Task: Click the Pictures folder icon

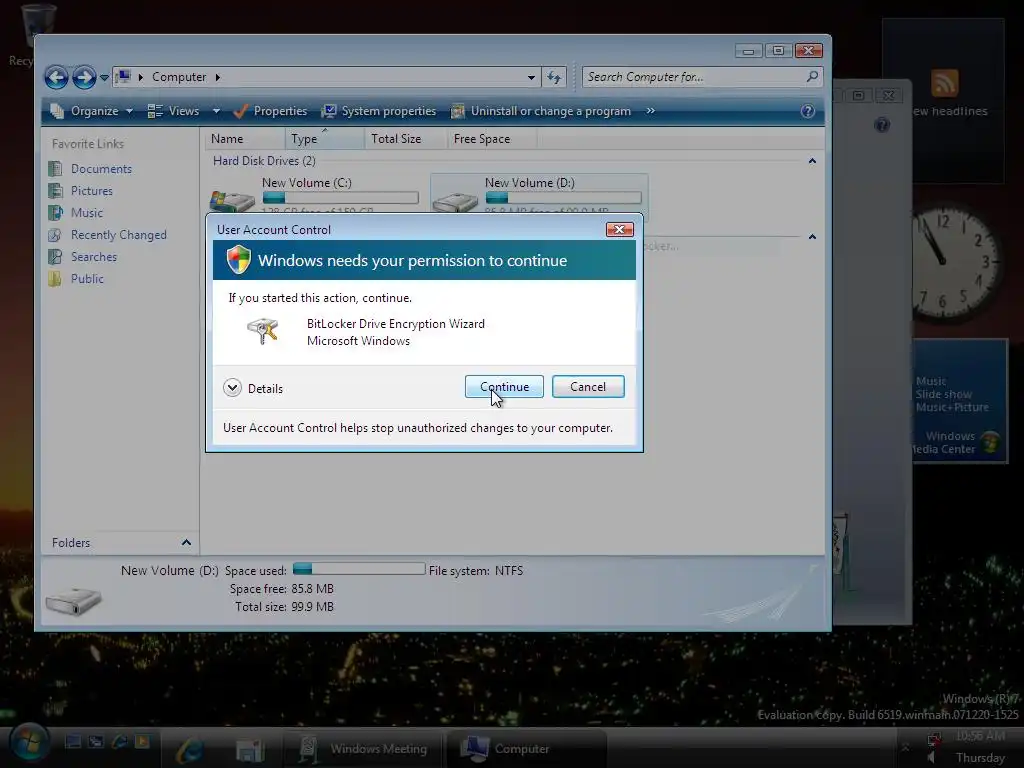Action: coord(55,191)
